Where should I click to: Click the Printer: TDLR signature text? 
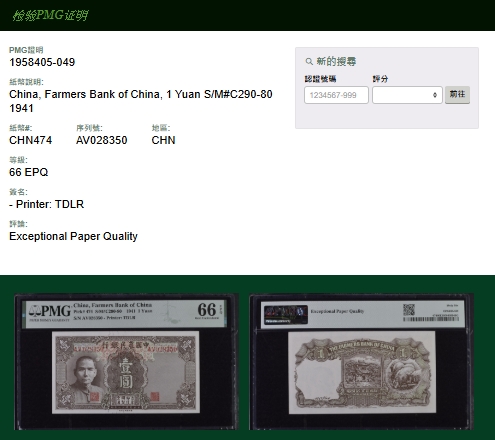(x=50, y=204)
